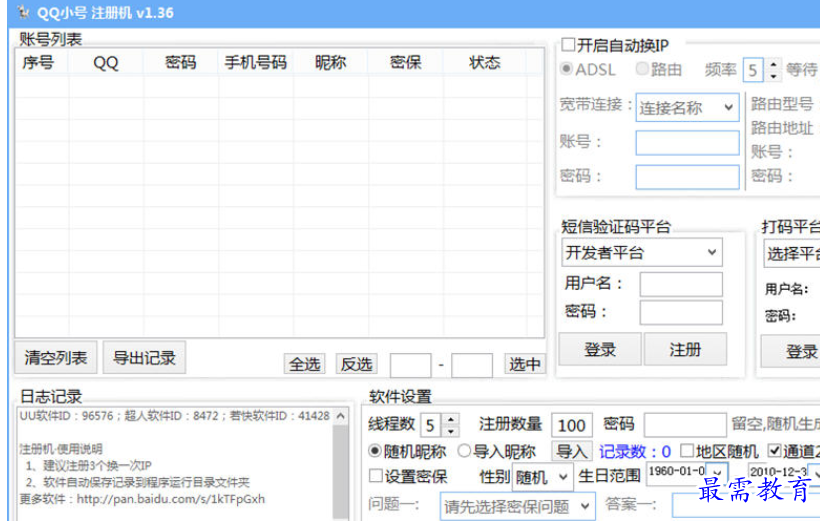Toggle the 地区随机 checkbox
Image resolution: width=820 pixels, height=521 pixels.
(687, 450)
